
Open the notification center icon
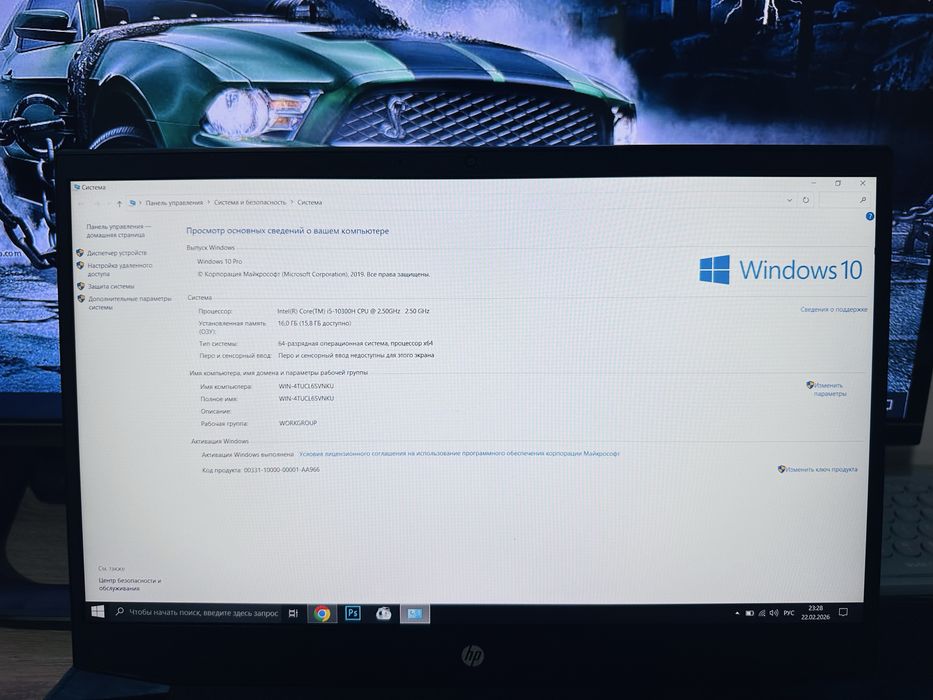(x=843, y=612)
